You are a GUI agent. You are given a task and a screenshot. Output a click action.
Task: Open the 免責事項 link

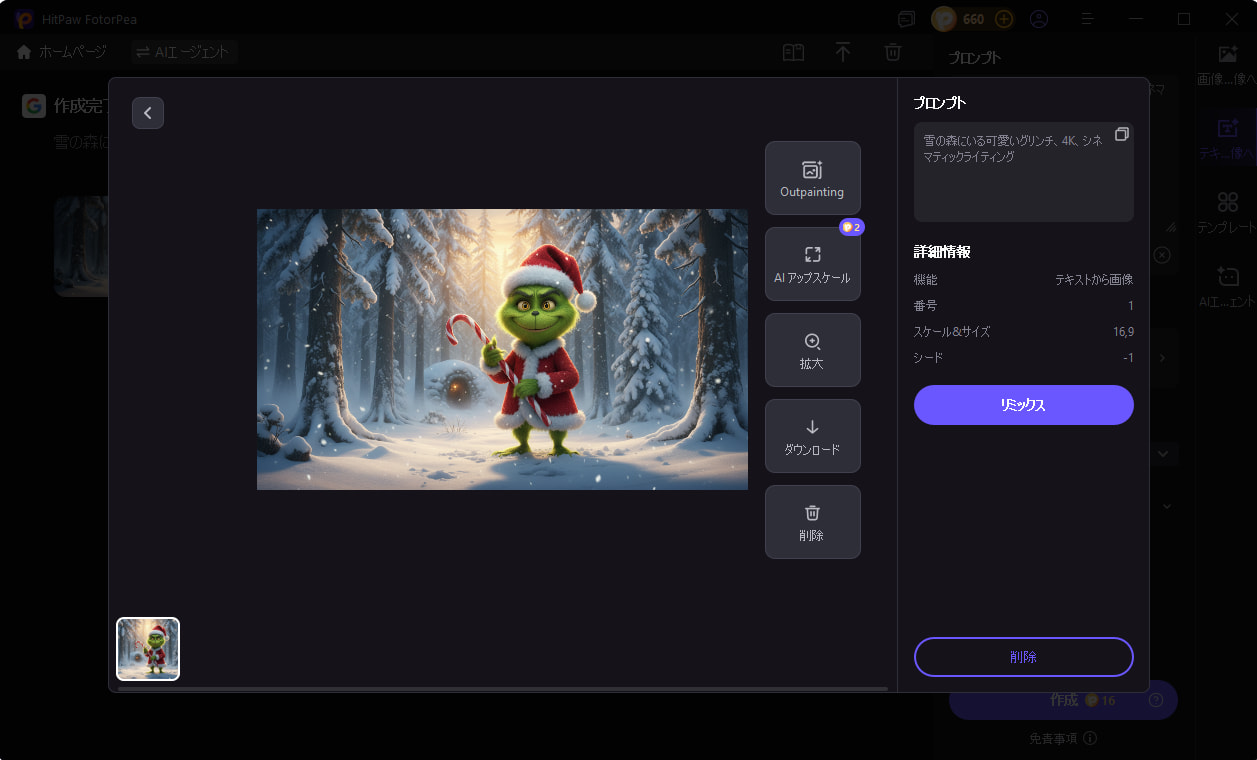tap(1053, 739)
